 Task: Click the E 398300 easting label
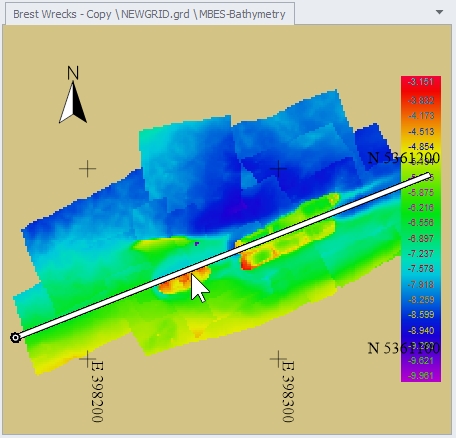pos(288,391)
